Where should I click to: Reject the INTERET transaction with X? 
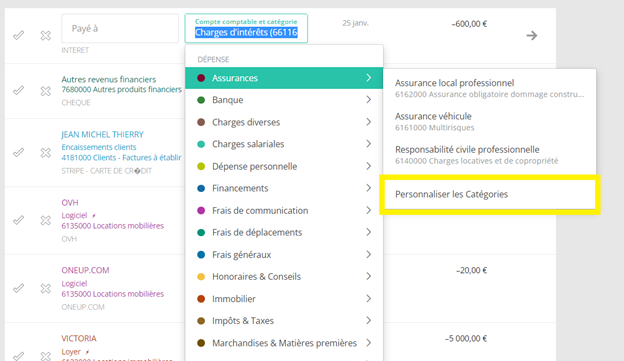46,35
